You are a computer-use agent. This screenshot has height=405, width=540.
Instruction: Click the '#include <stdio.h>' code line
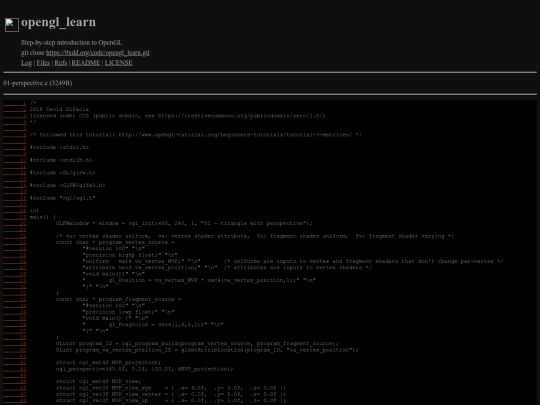[x=59, y=147]
